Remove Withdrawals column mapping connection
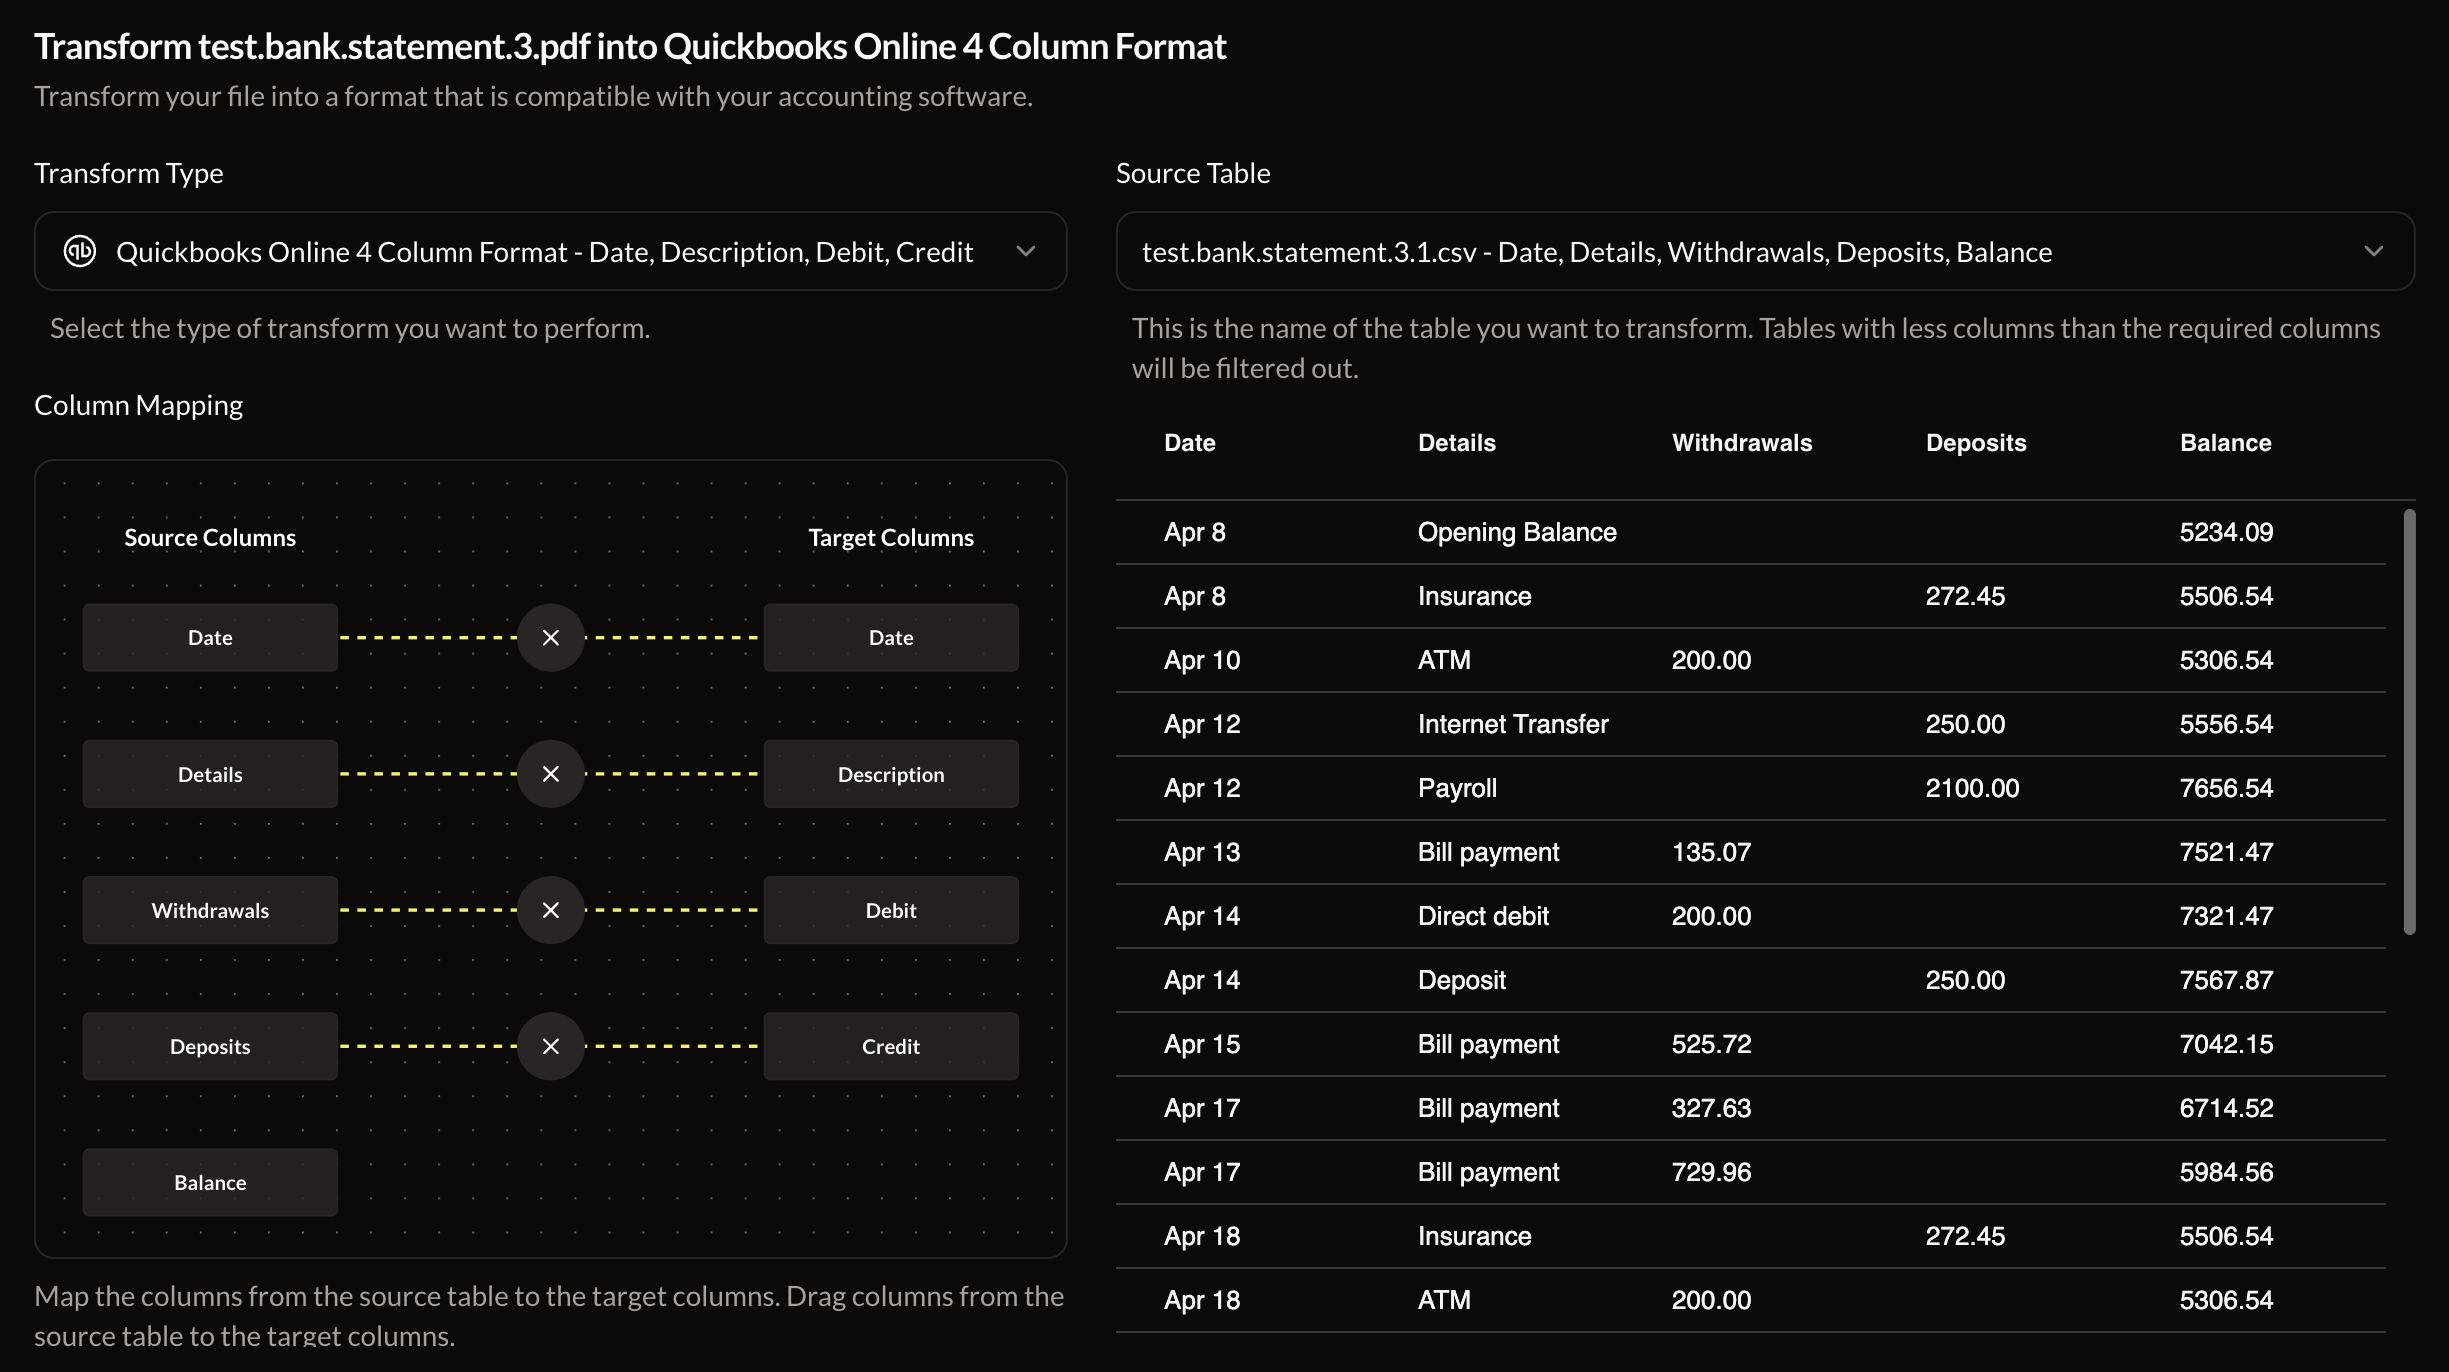The height and width of the screenshot is (1372, 2449). coord(550,910)
